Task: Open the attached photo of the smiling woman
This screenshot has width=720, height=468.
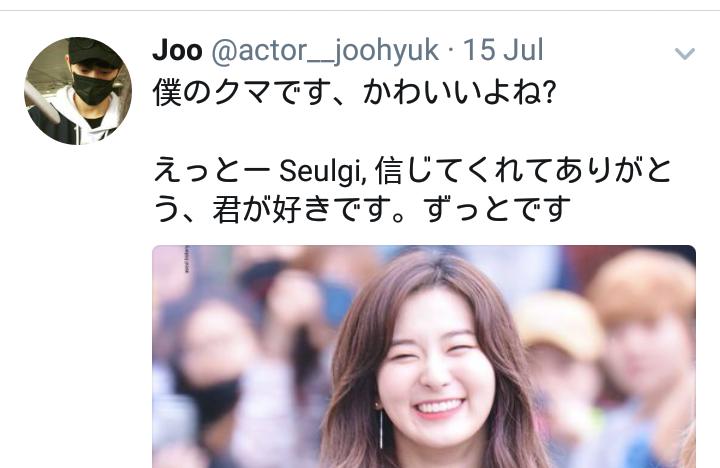Action: [x=424, y=357]
